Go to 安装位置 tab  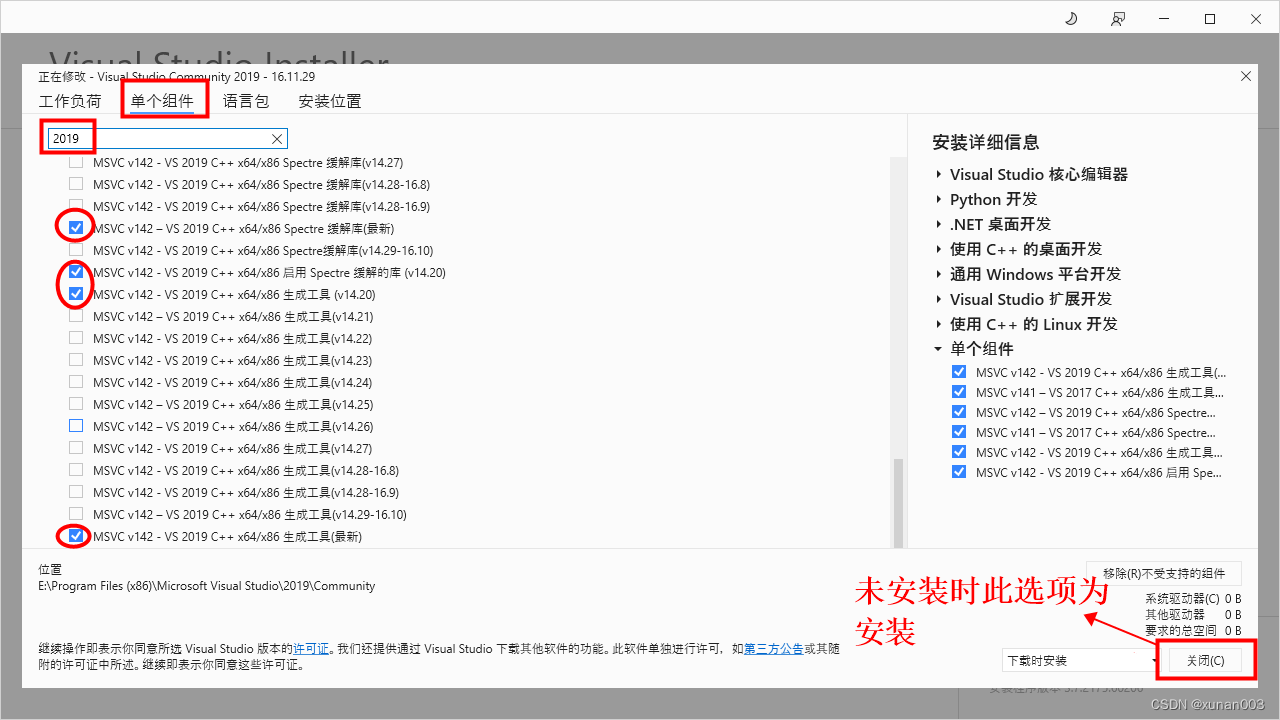pyautogui.click(x=330, y=101)
